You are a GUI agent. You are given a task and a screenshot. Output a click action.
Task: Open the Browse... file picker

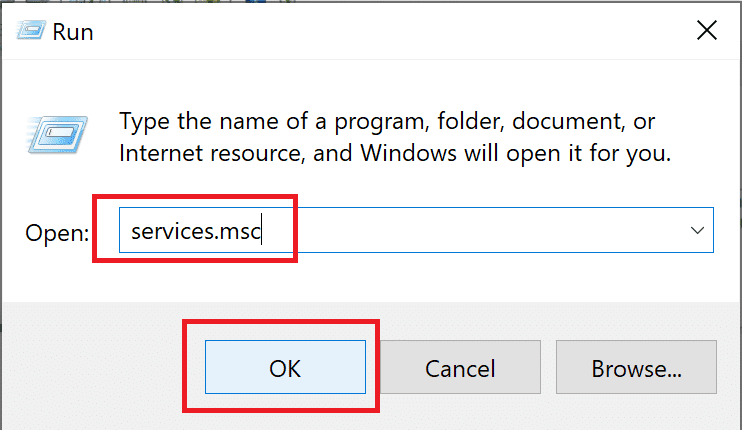click(x=636, y=368)
